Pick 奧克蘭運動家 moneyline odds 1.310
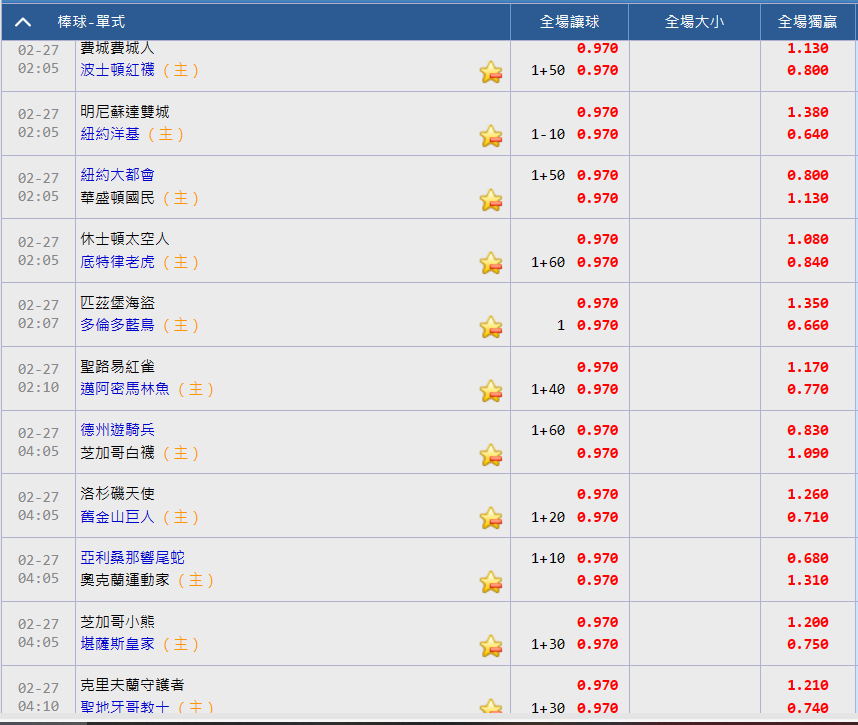The image size is (858, 725). 808,580
